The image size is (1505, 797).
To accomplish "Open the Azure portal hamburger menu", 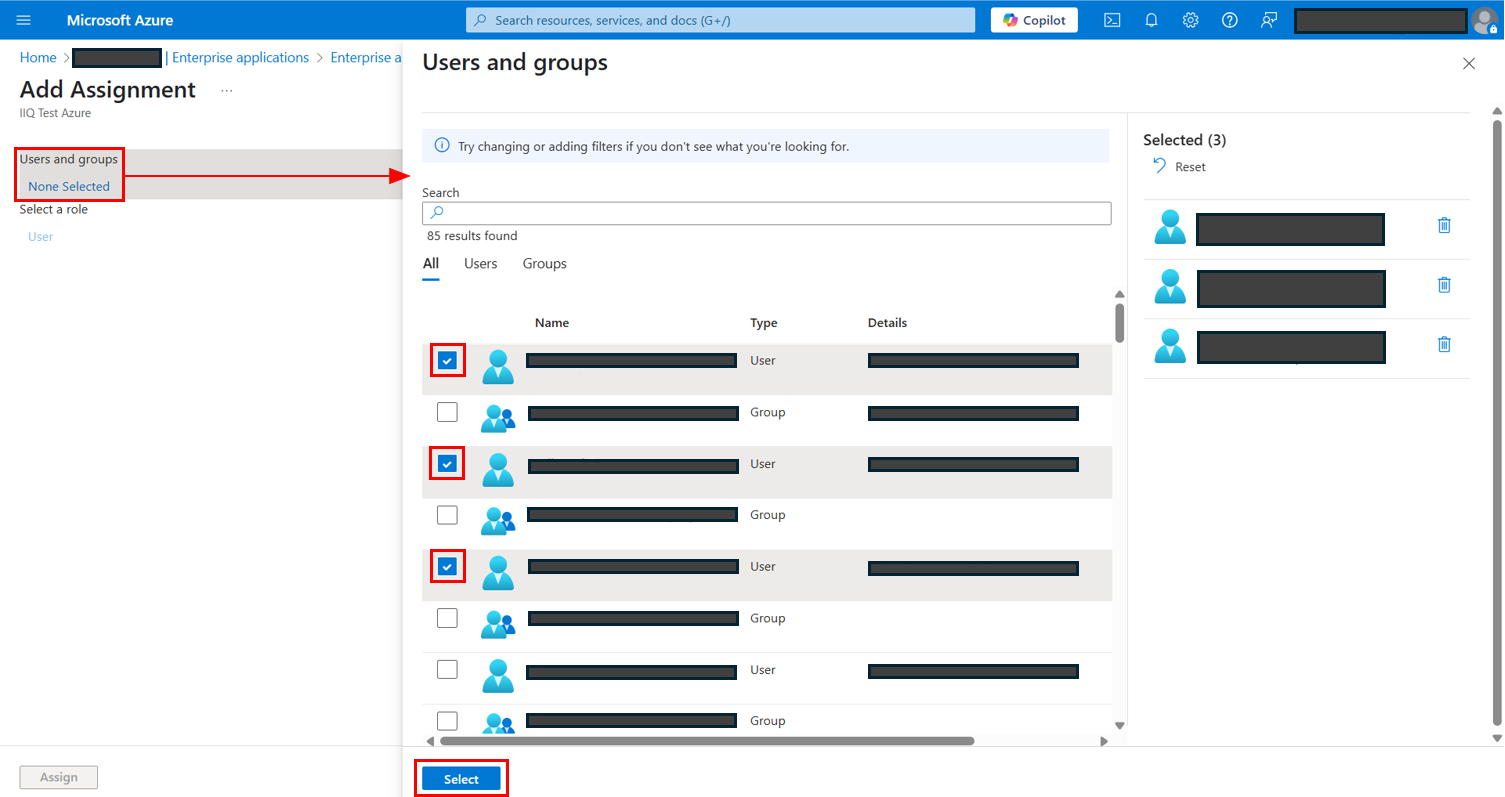I will [x=24, y=20].
